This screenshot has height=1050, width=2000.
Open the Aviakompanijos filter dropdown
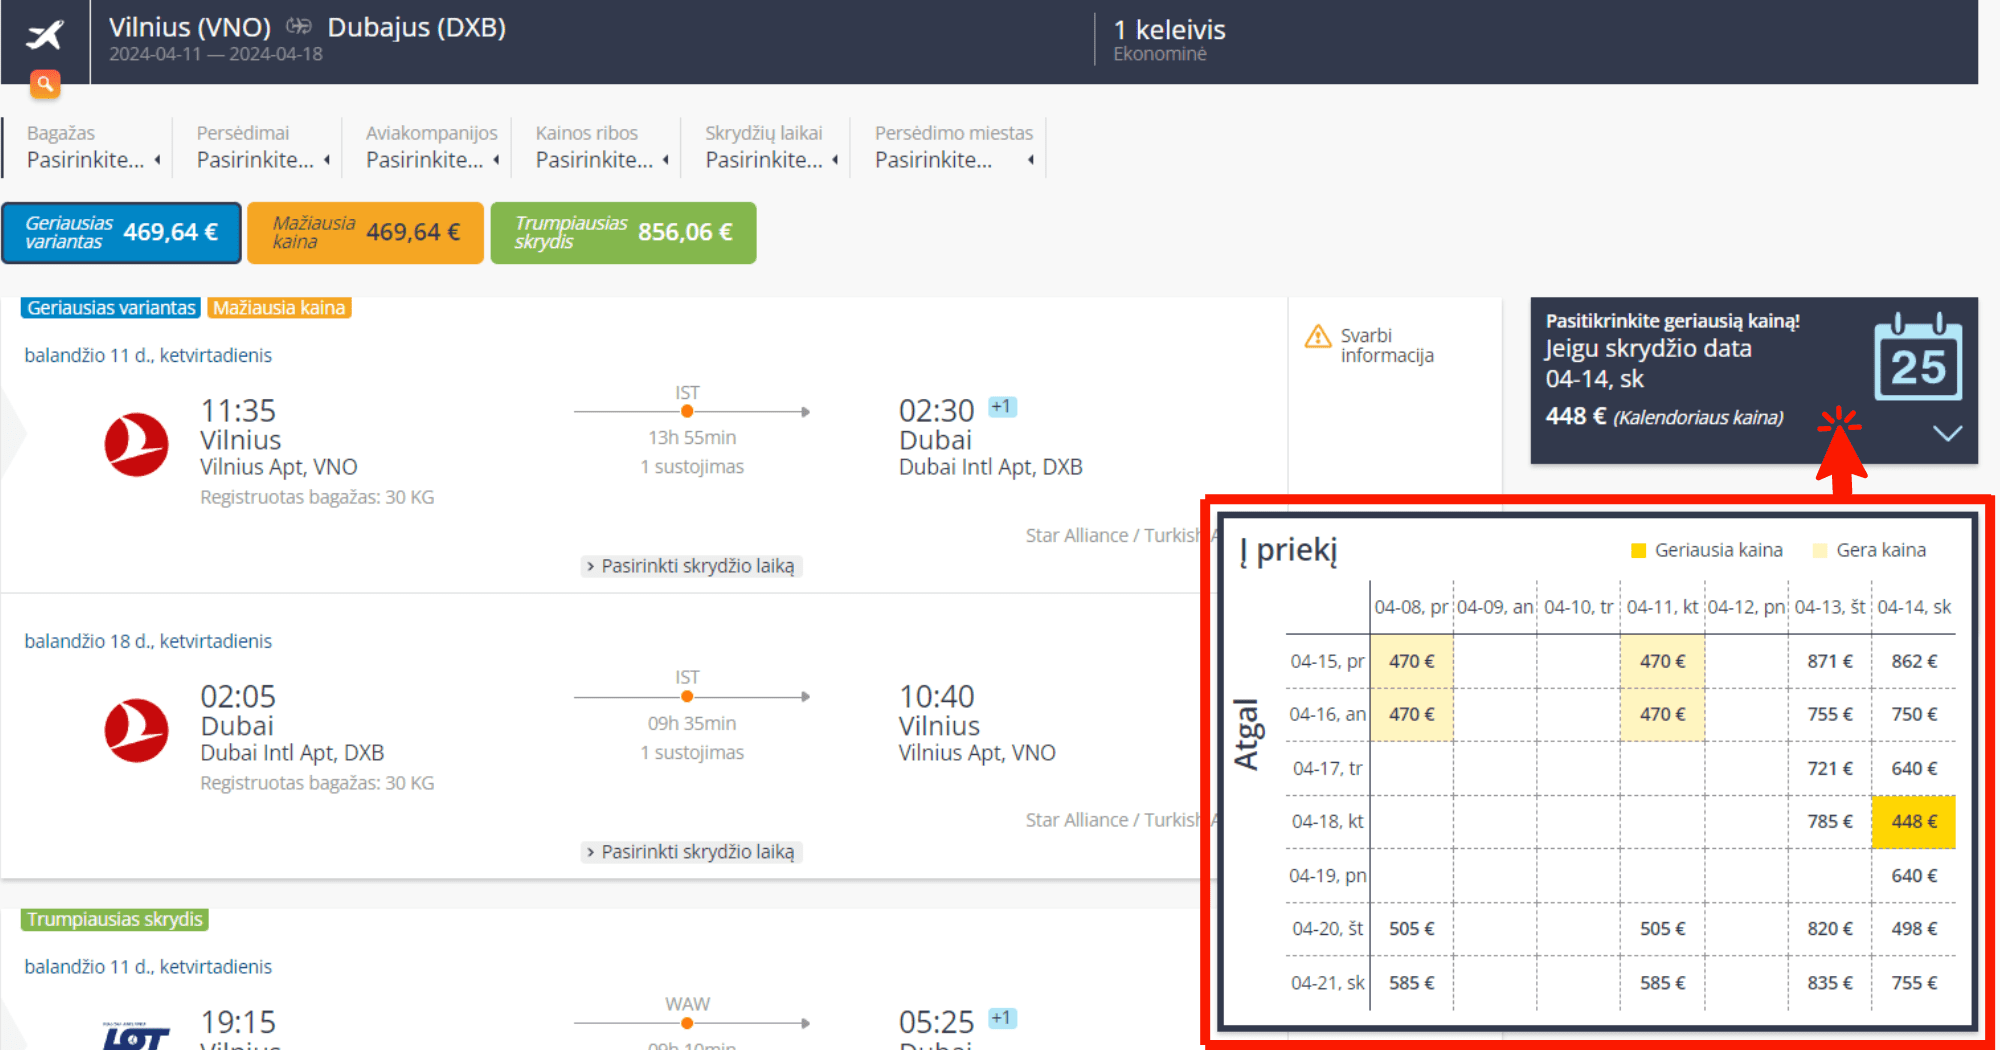click(432, 160)
